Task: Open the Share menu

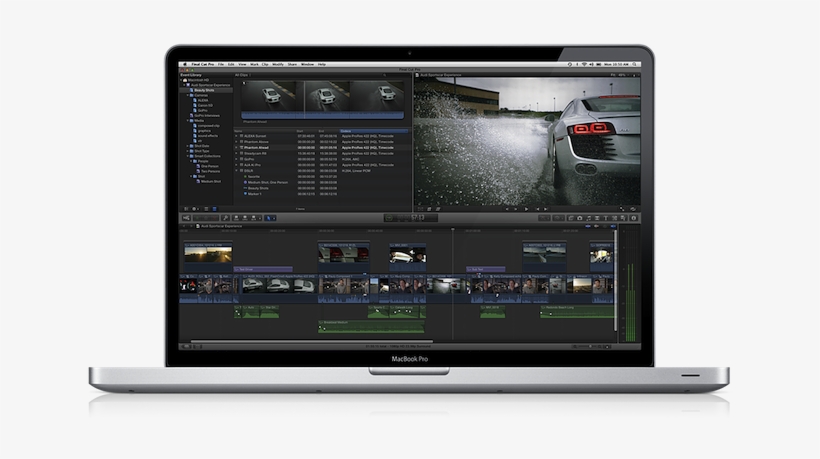Action: pos(292,64)
